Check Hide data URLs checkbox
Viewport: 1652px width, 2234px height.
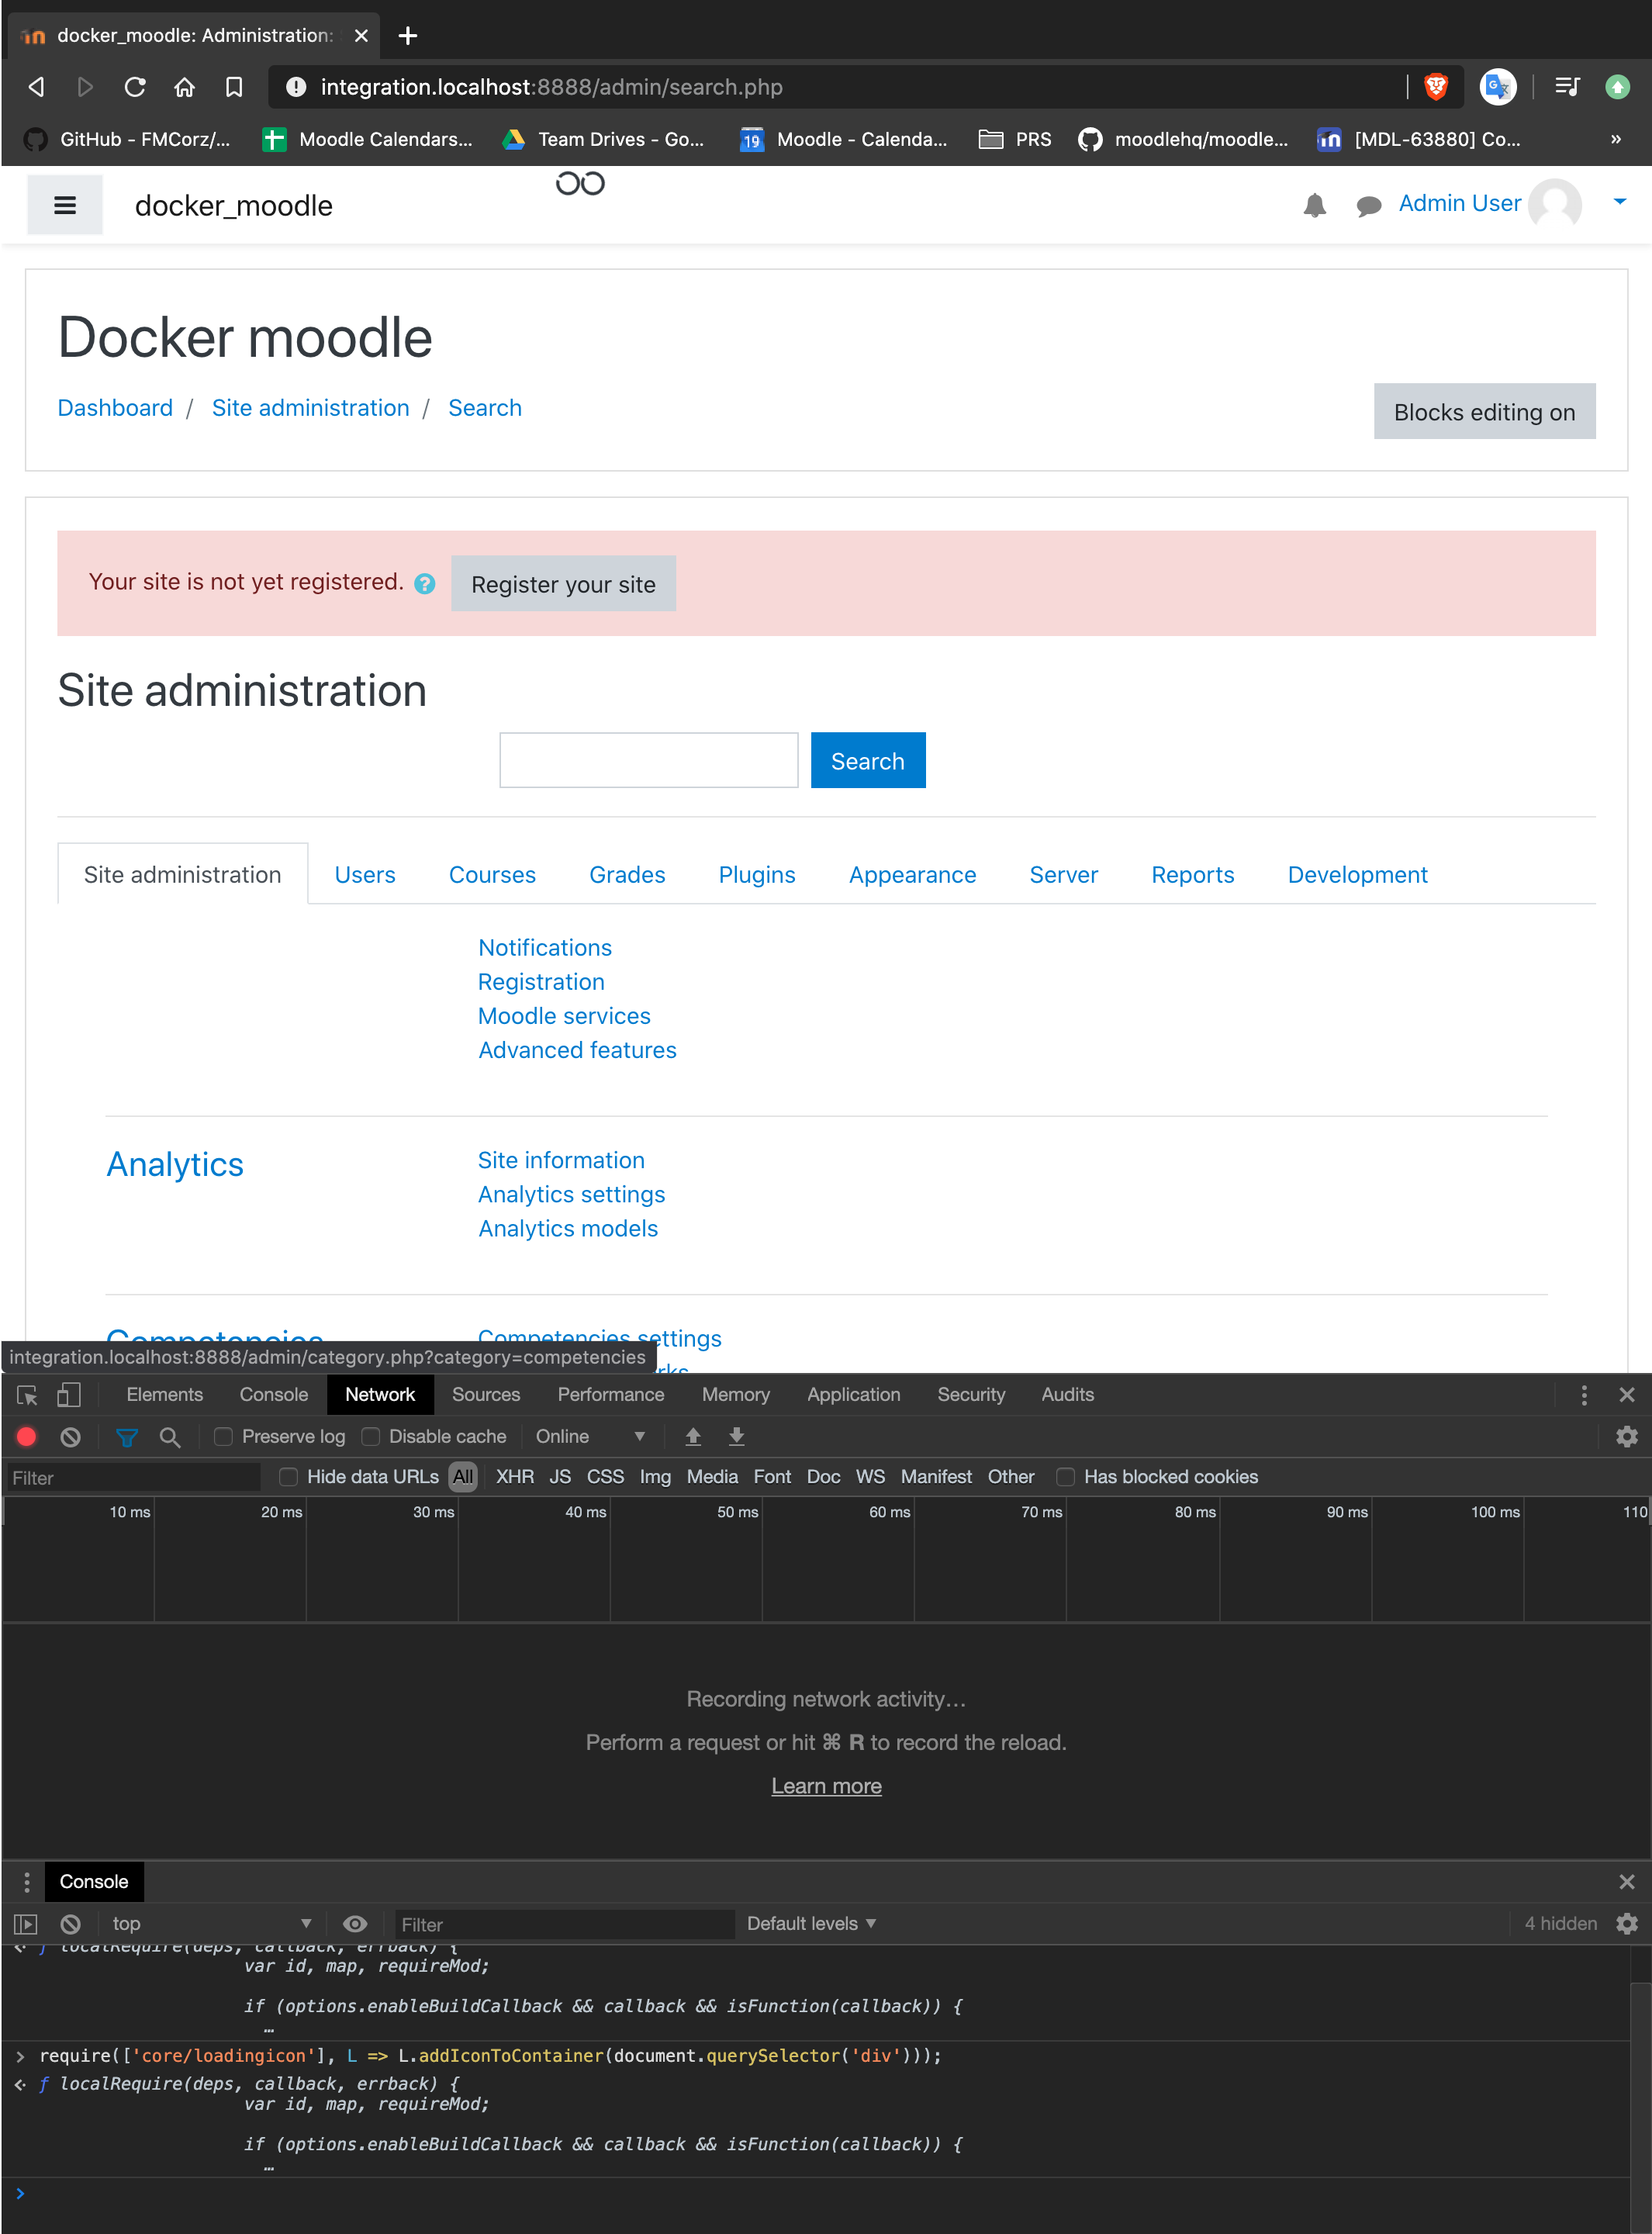click(289, 1477)
